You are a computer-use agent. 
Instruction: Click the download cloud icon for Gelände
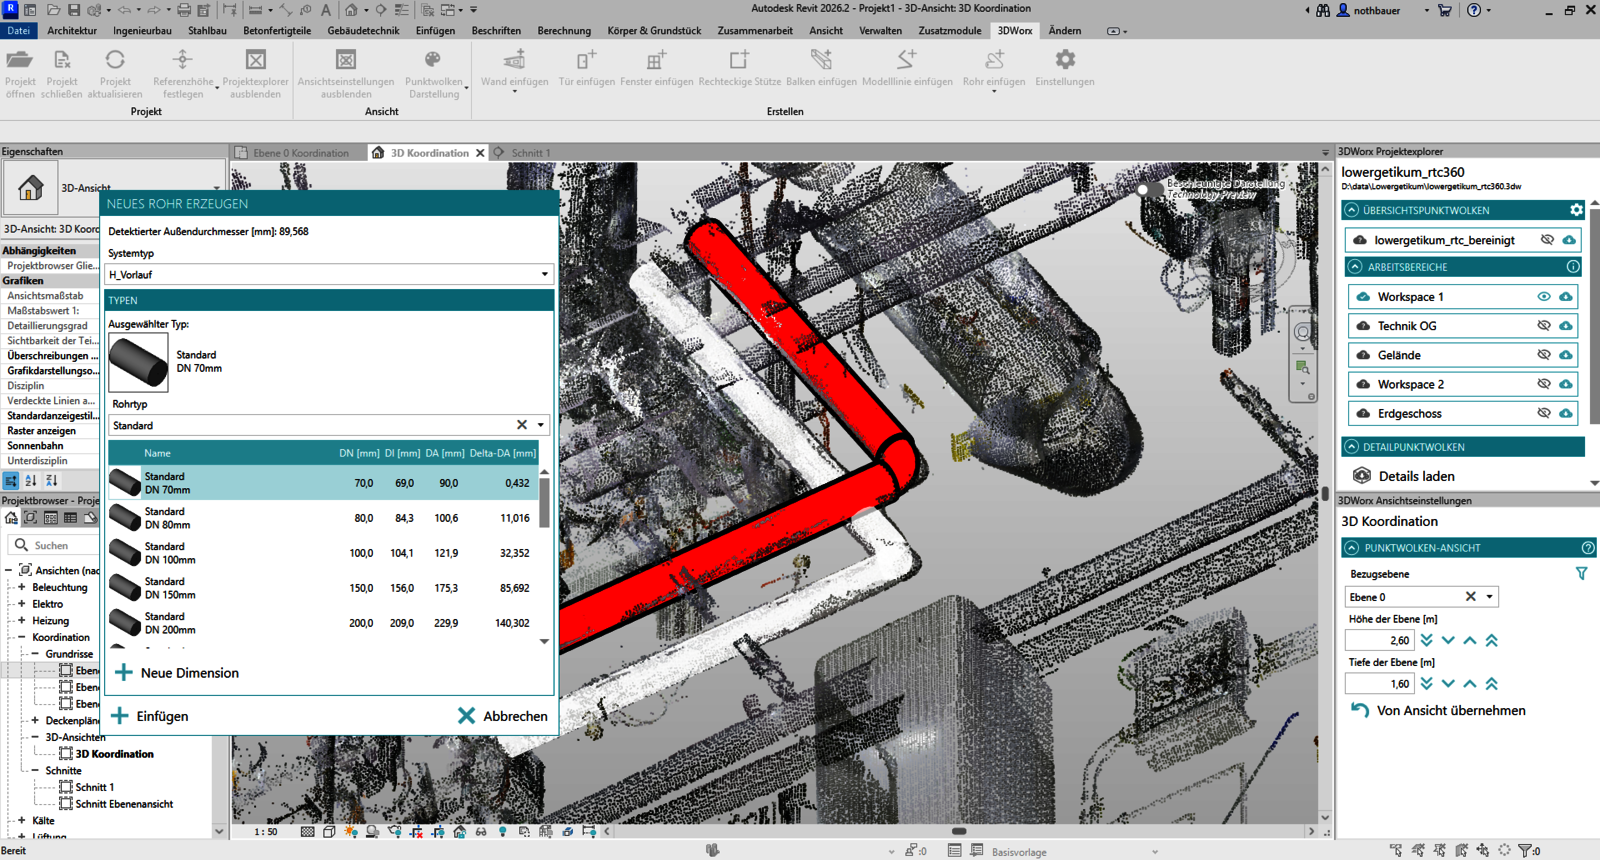[x=1566, y=355]
